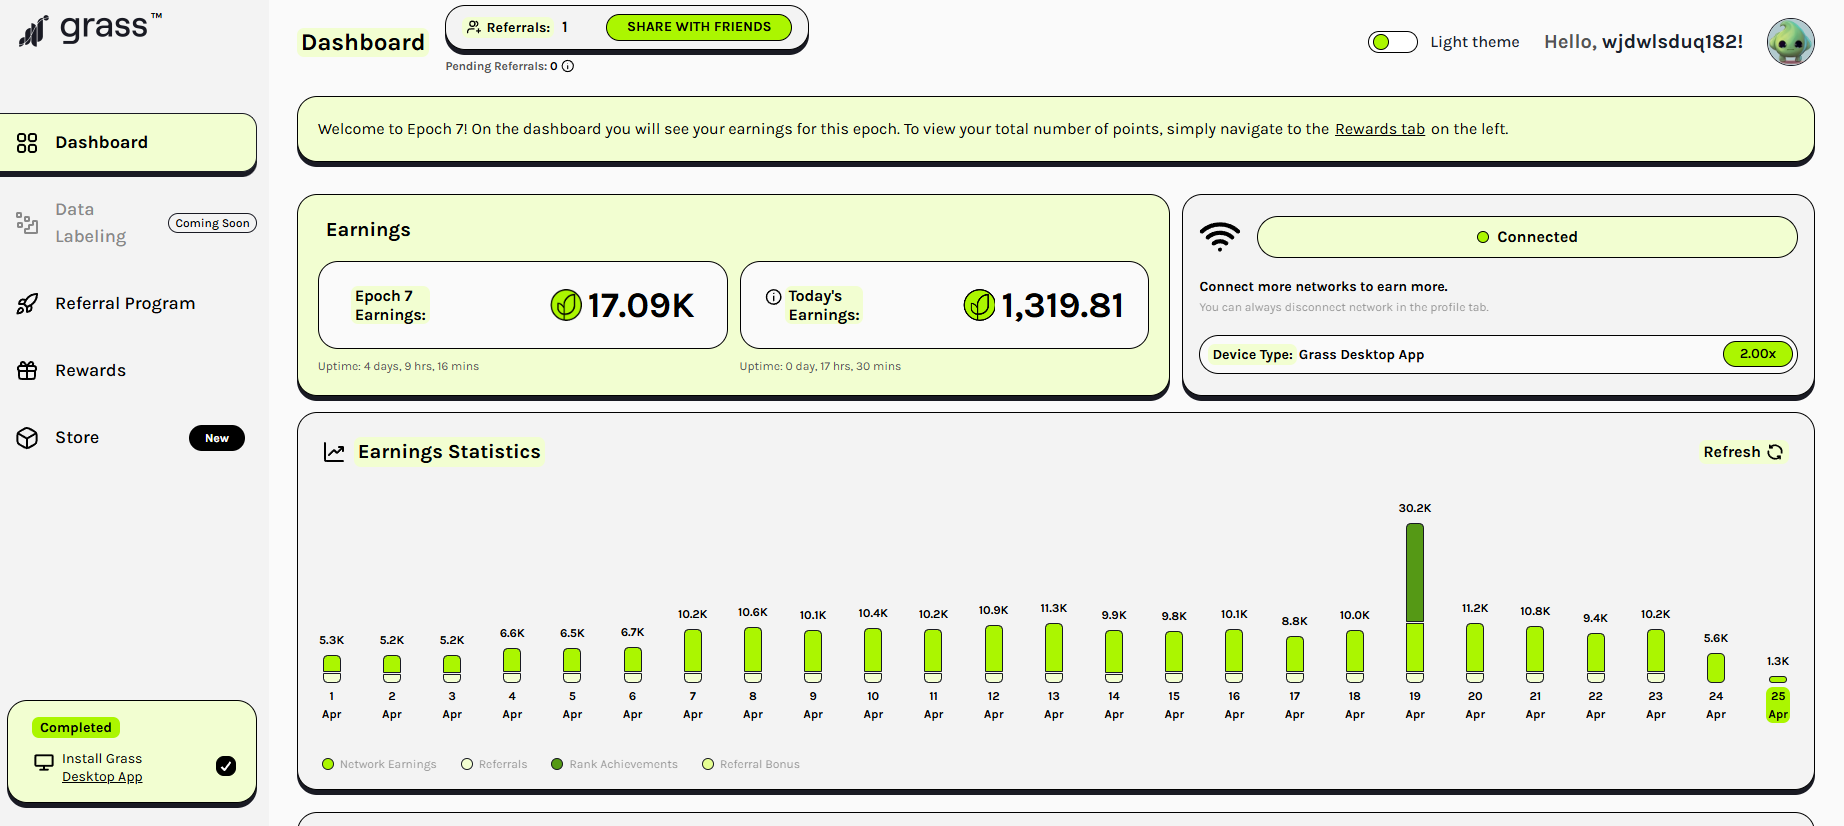Click the Today's Earnings info icon

773,297
